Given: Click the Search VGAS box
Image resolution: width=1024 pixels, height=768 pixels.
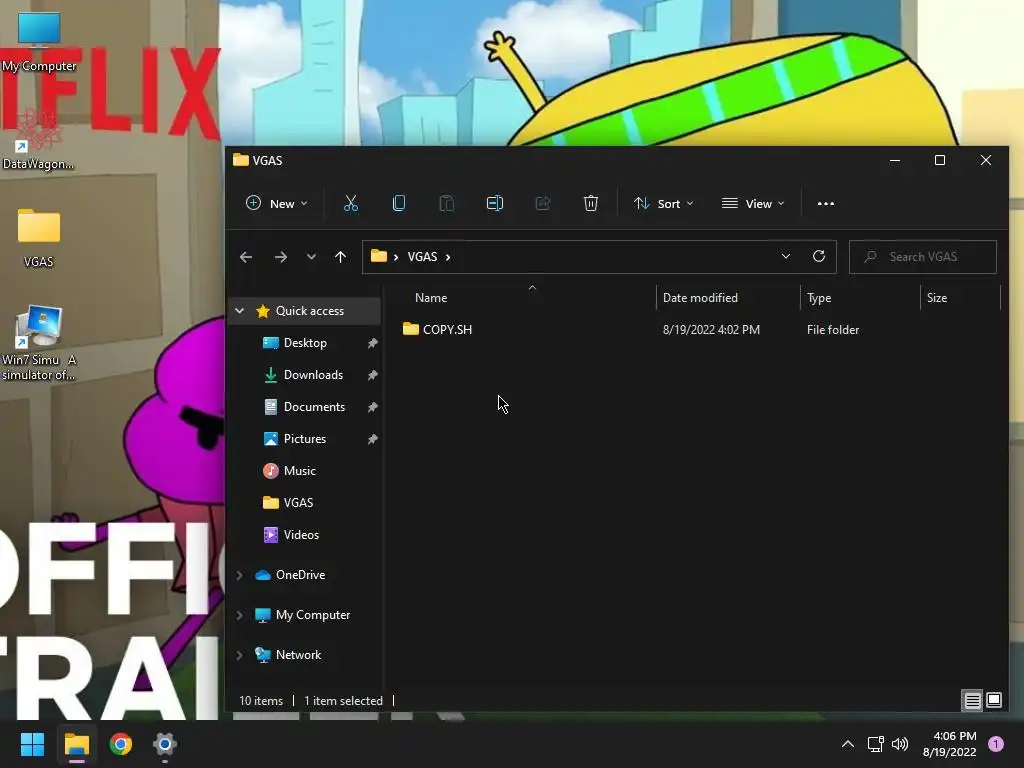Looking at the screenshot, I should [922, 257].
